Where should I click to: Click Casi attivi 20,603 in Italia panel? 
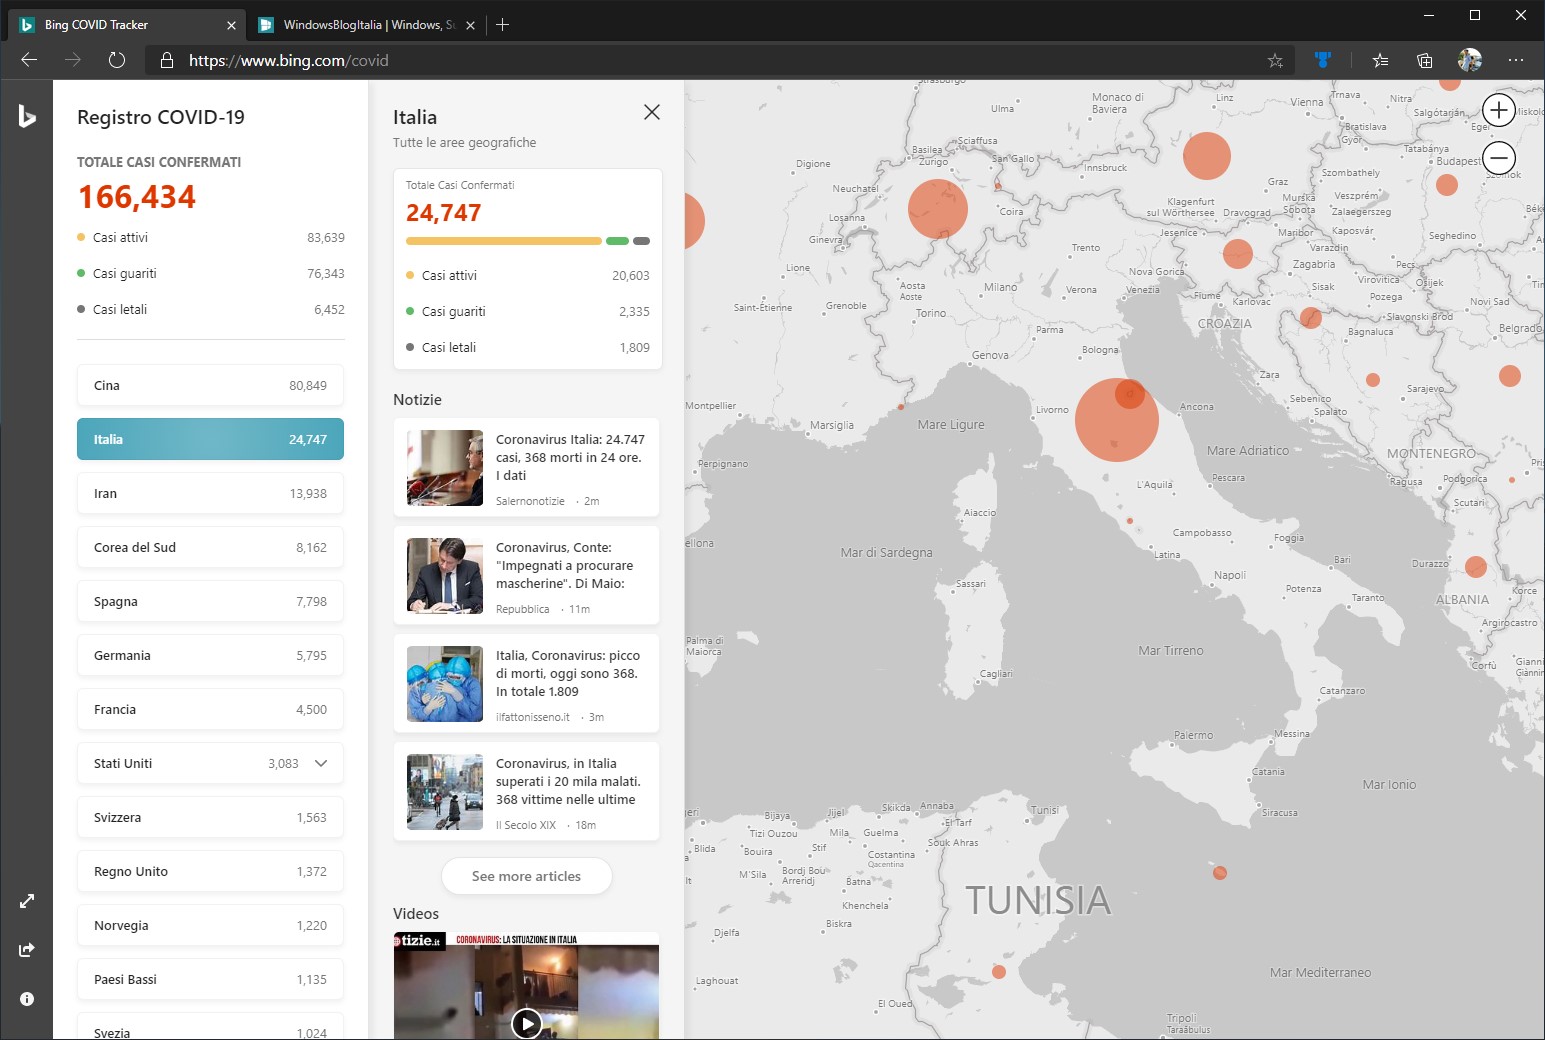527,275
